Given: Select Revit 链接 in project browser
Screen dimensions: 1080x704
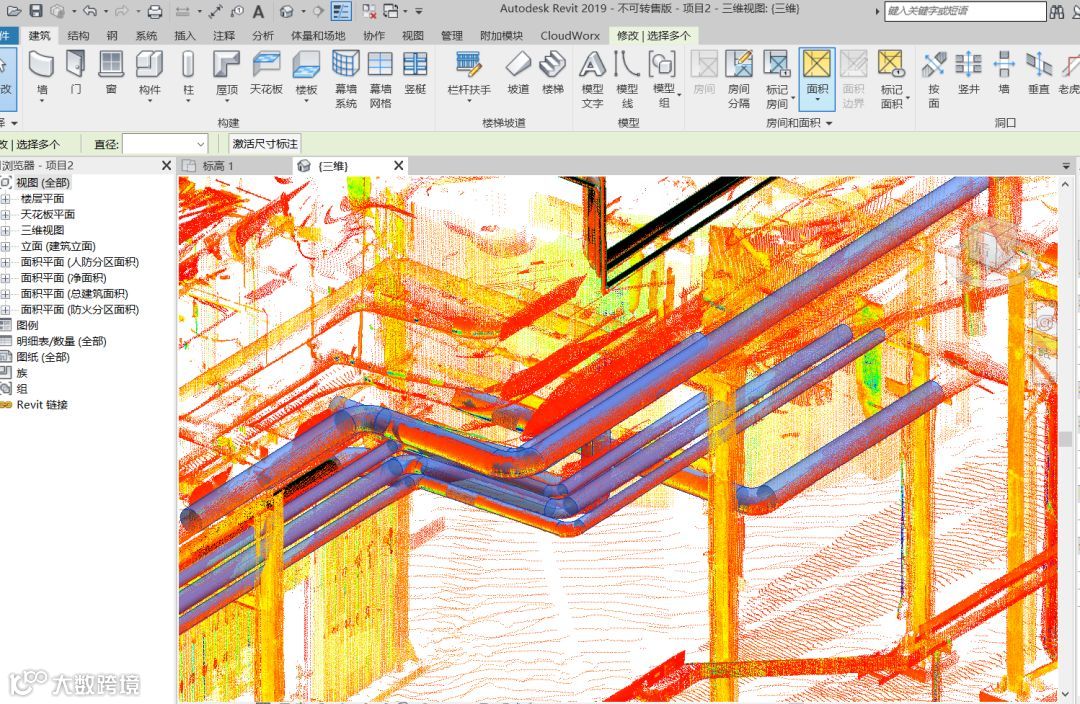Looking at the screenshot, I should click(x=42, y=404).
